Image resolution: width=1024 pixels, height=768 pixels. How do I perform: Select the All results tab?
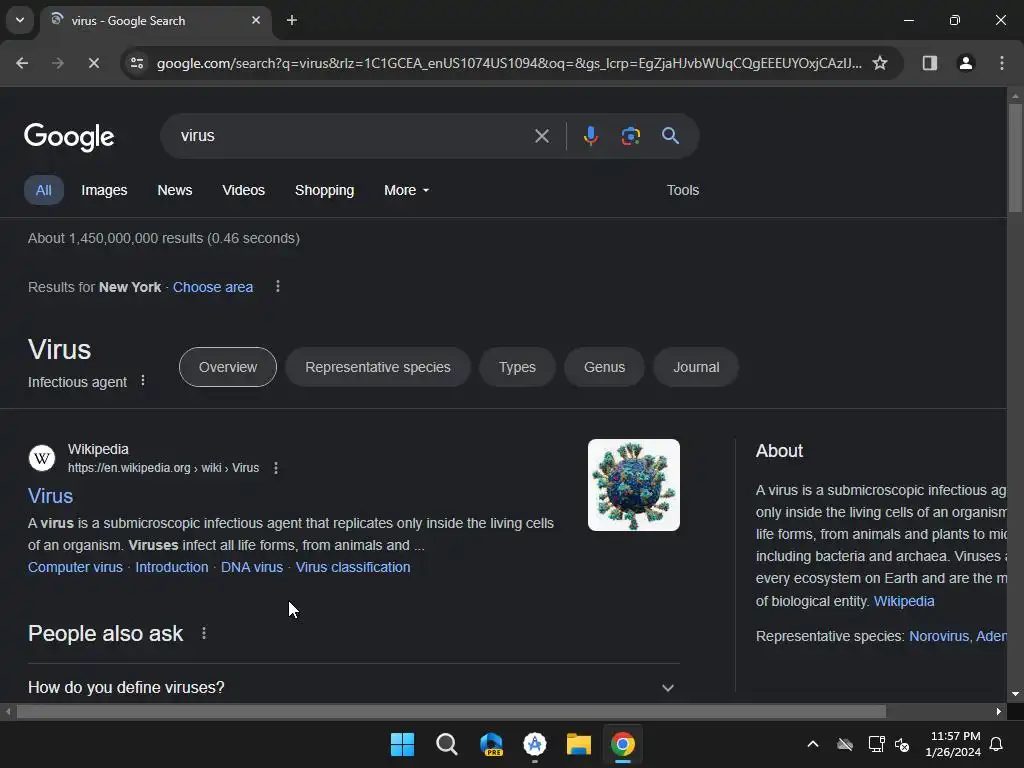pos(44,190)
